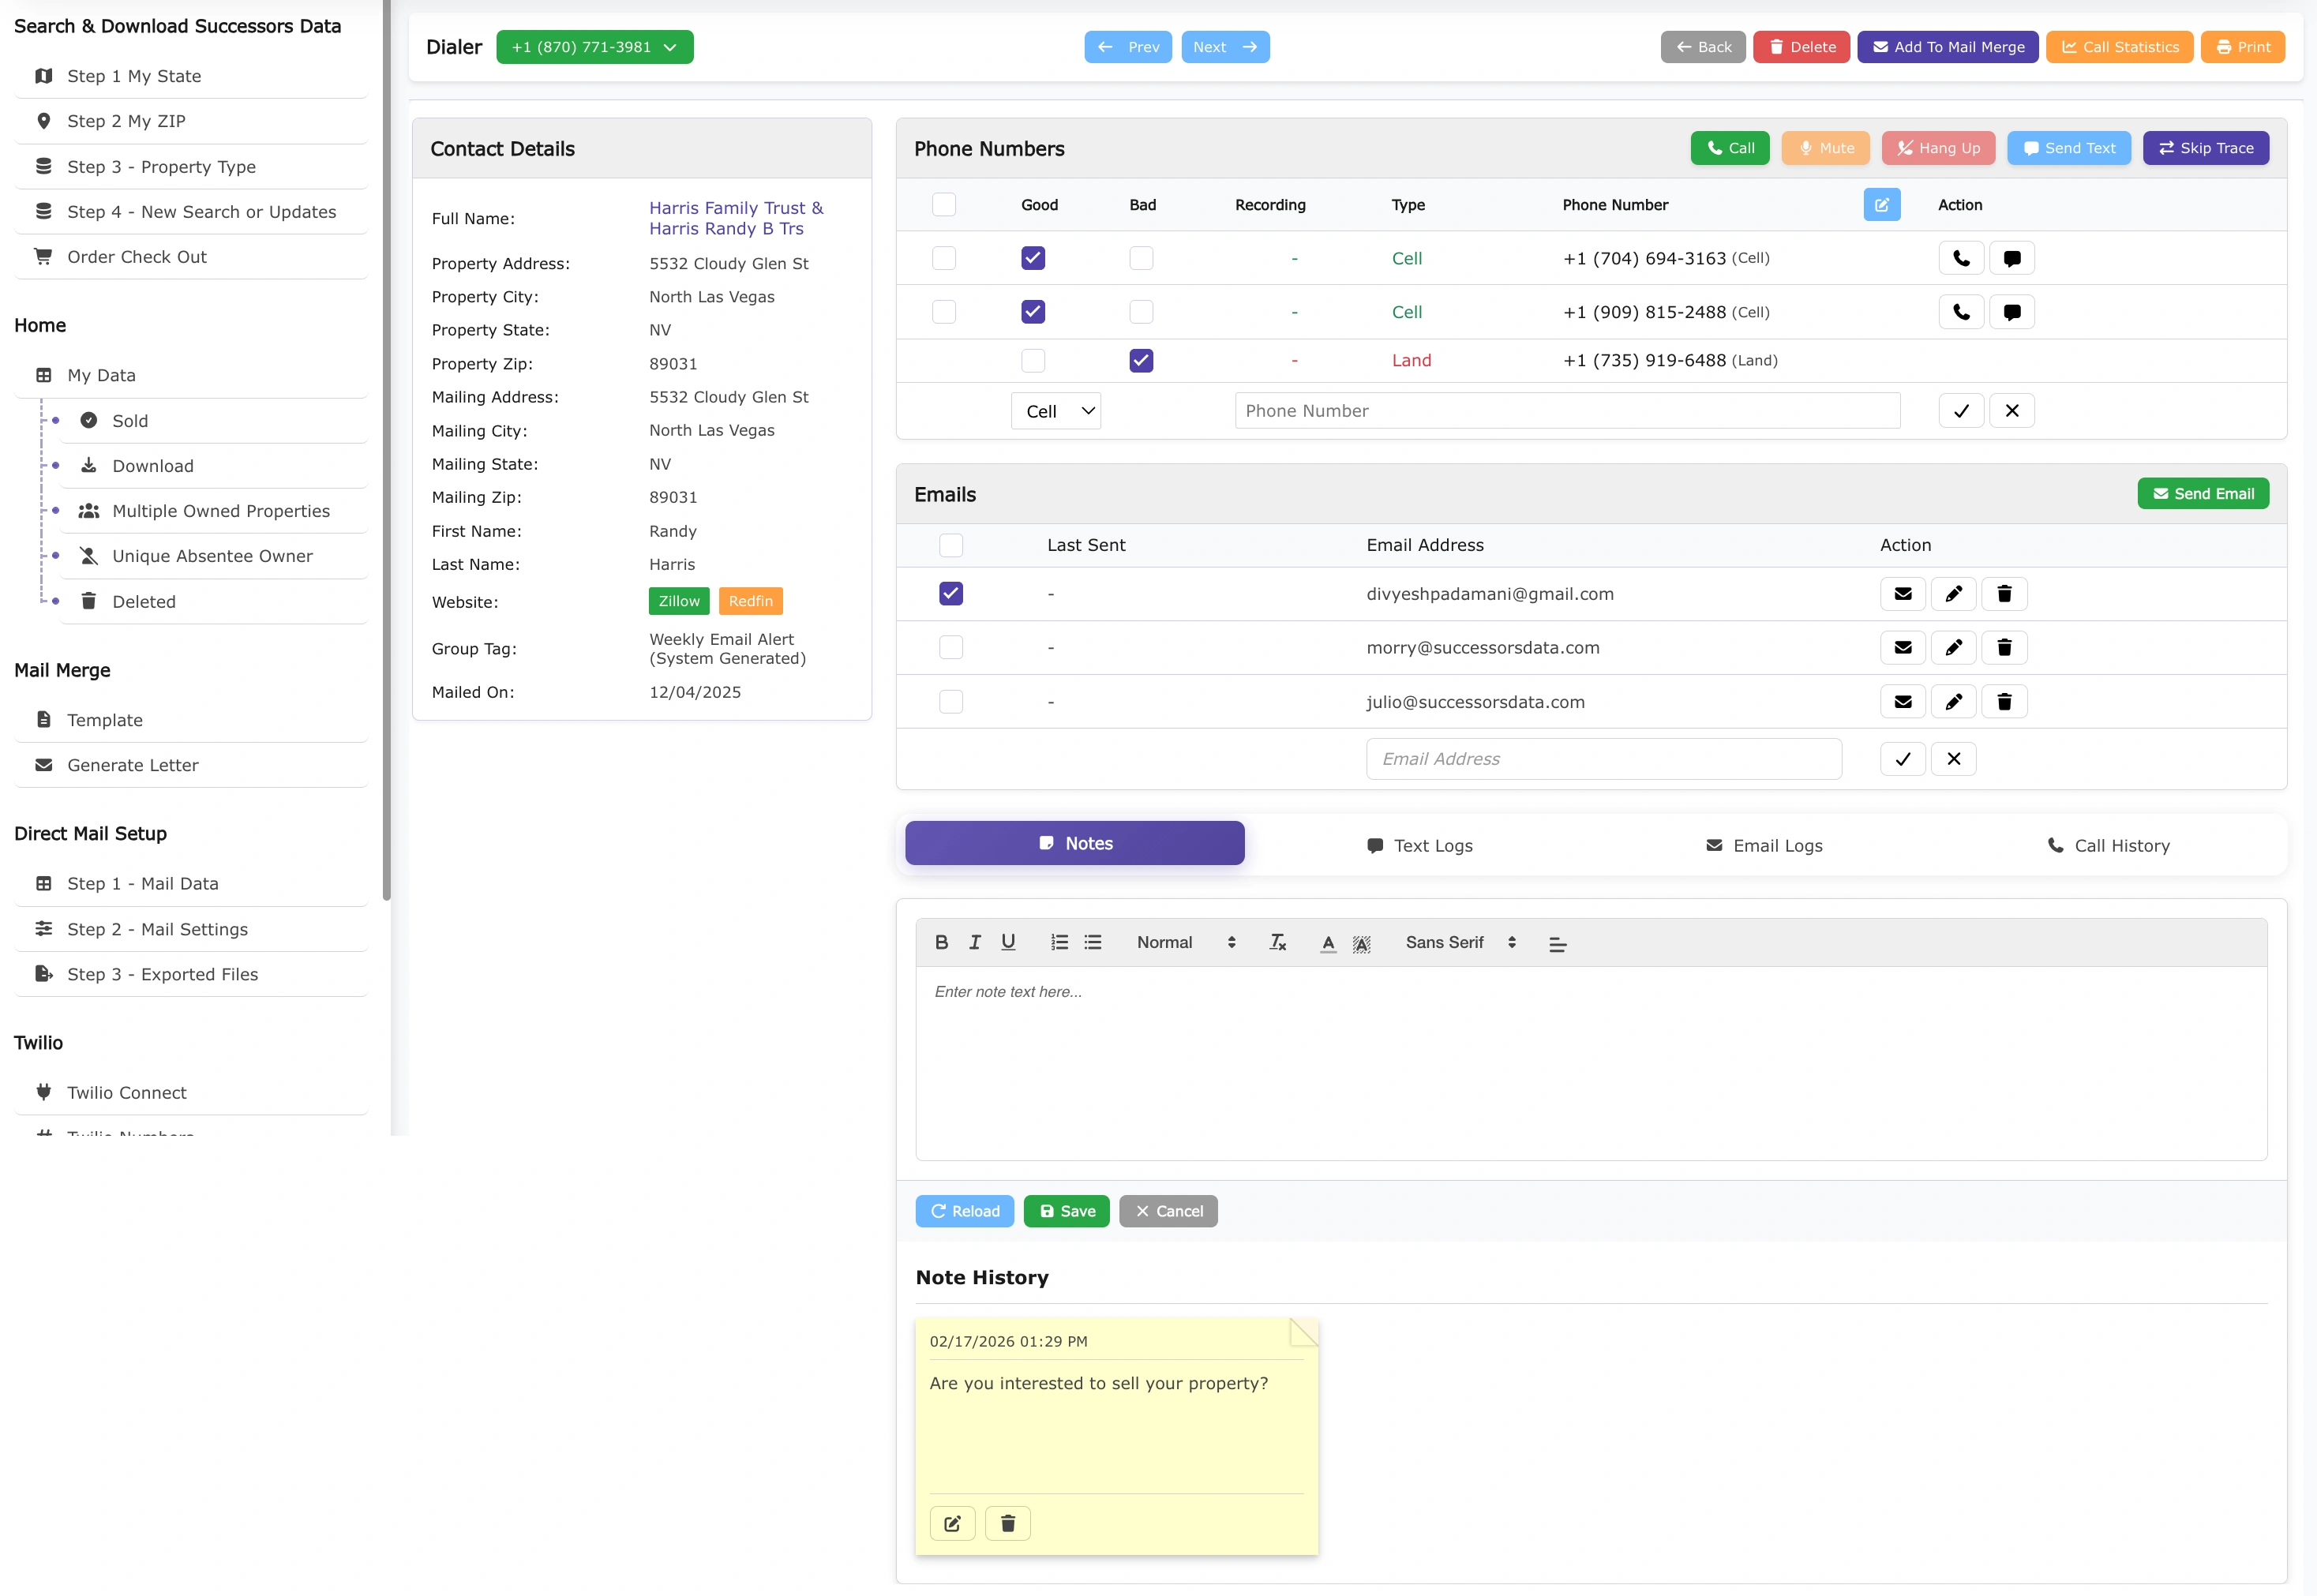Screen dimensions: 2317x1596
Task: Edit the morry@successorsdata.com email with the pencil icon
Action: pyautogui.click(x=1952, y=648)
